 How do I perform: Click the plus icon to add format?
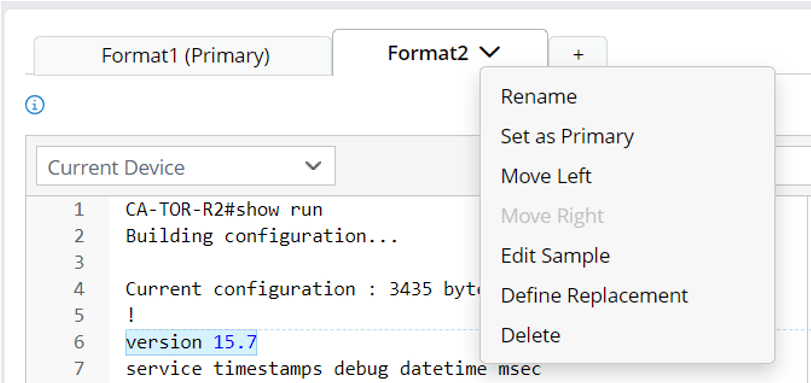click(x=578, y=55)
